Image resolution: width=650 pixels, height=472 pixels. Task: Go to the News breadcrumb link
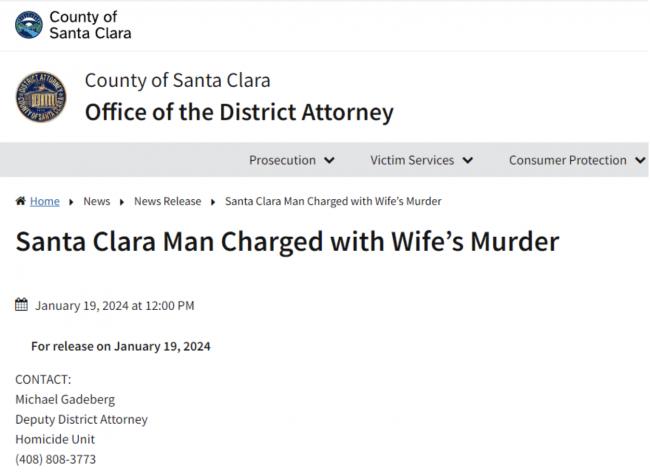[x=97, y=201]
